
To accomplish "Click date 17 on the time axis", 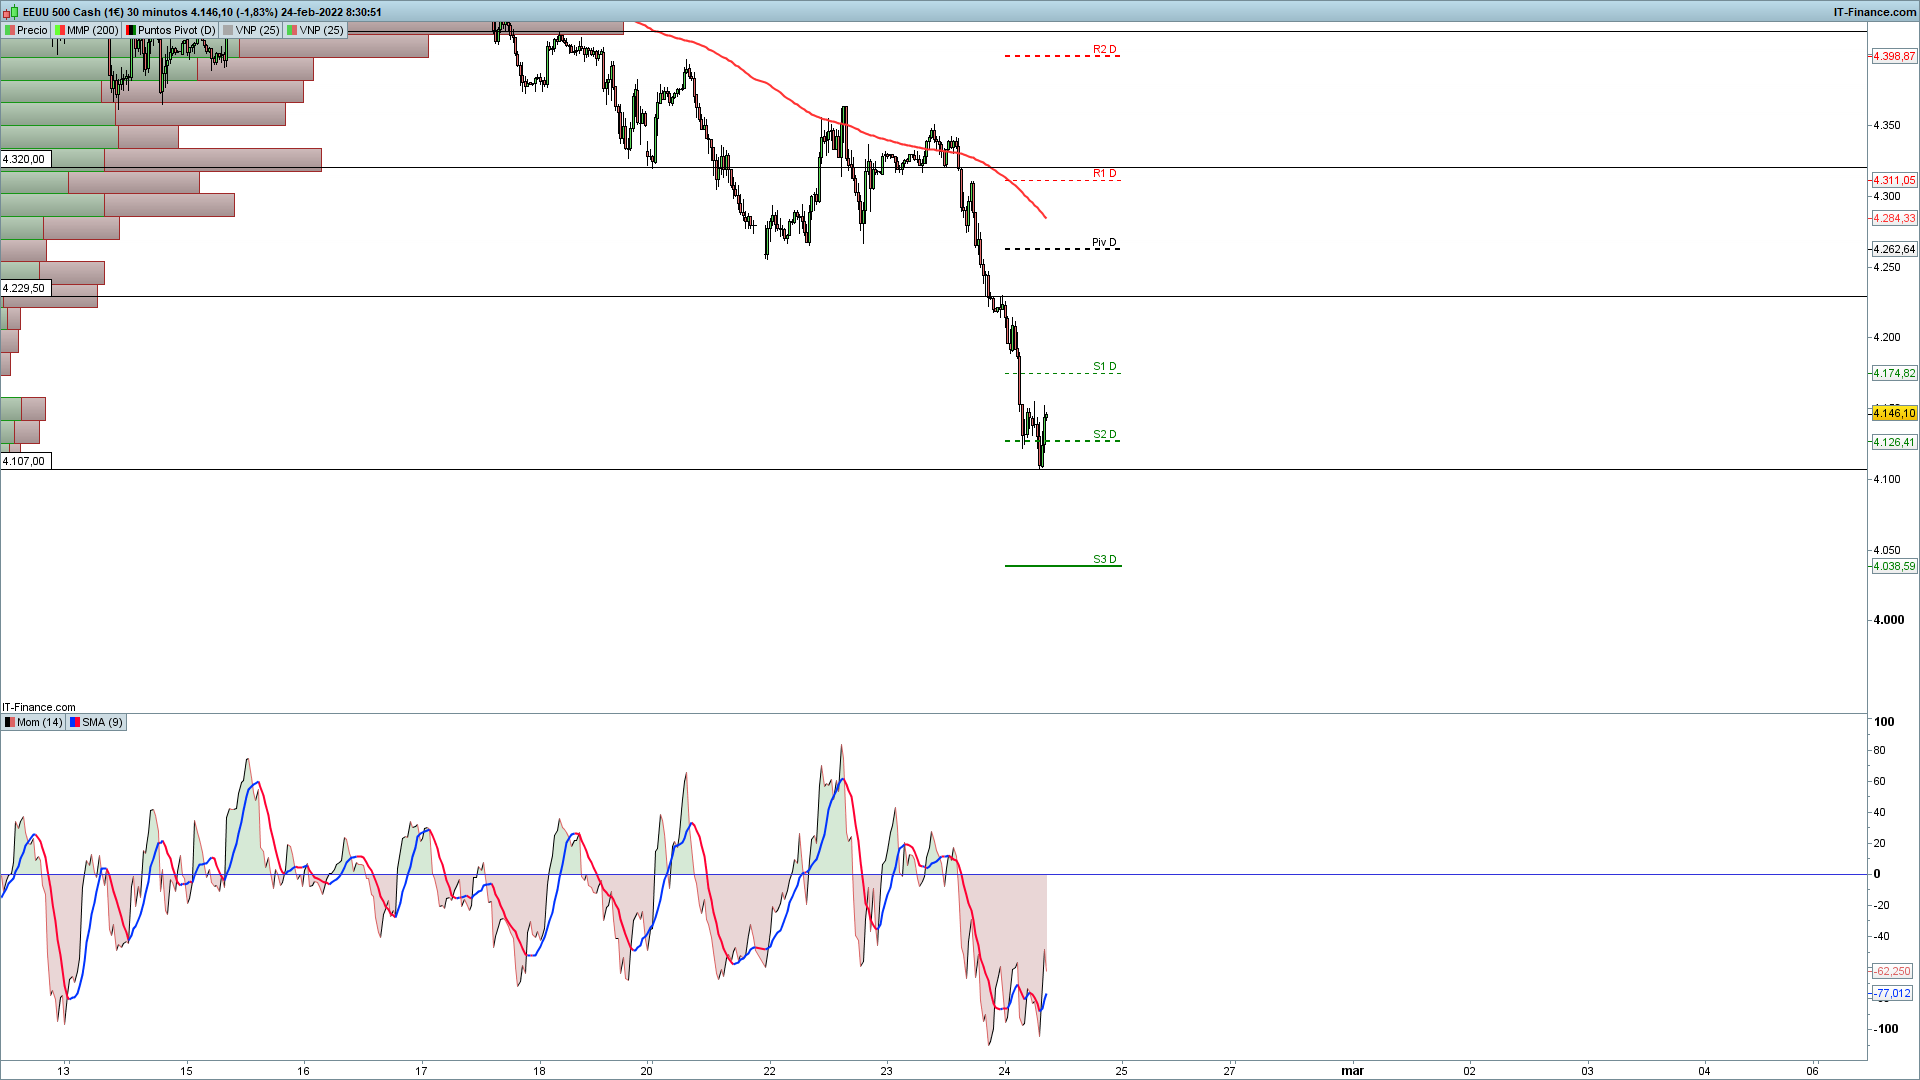I will [x=421, y=1071].
